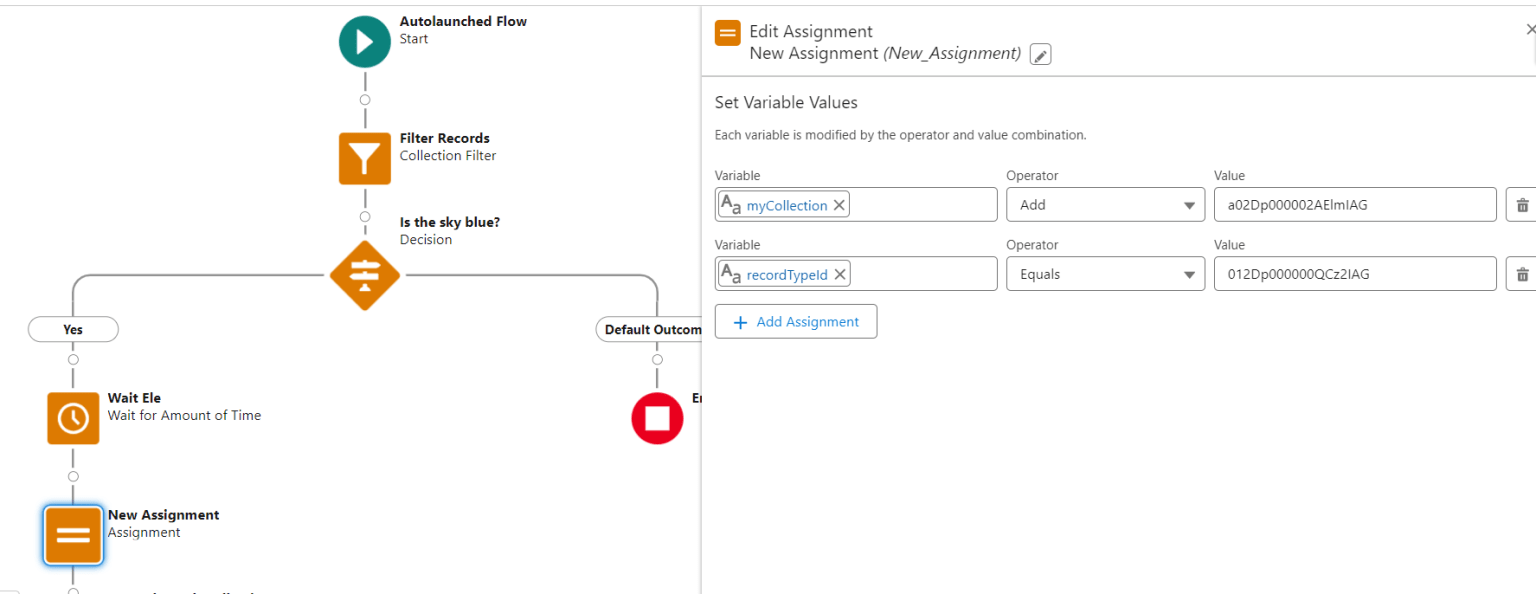This screenshot has width=1536, height=594.
Task: Delete the recordTypeId assignment row
Action: point(1521,273)
